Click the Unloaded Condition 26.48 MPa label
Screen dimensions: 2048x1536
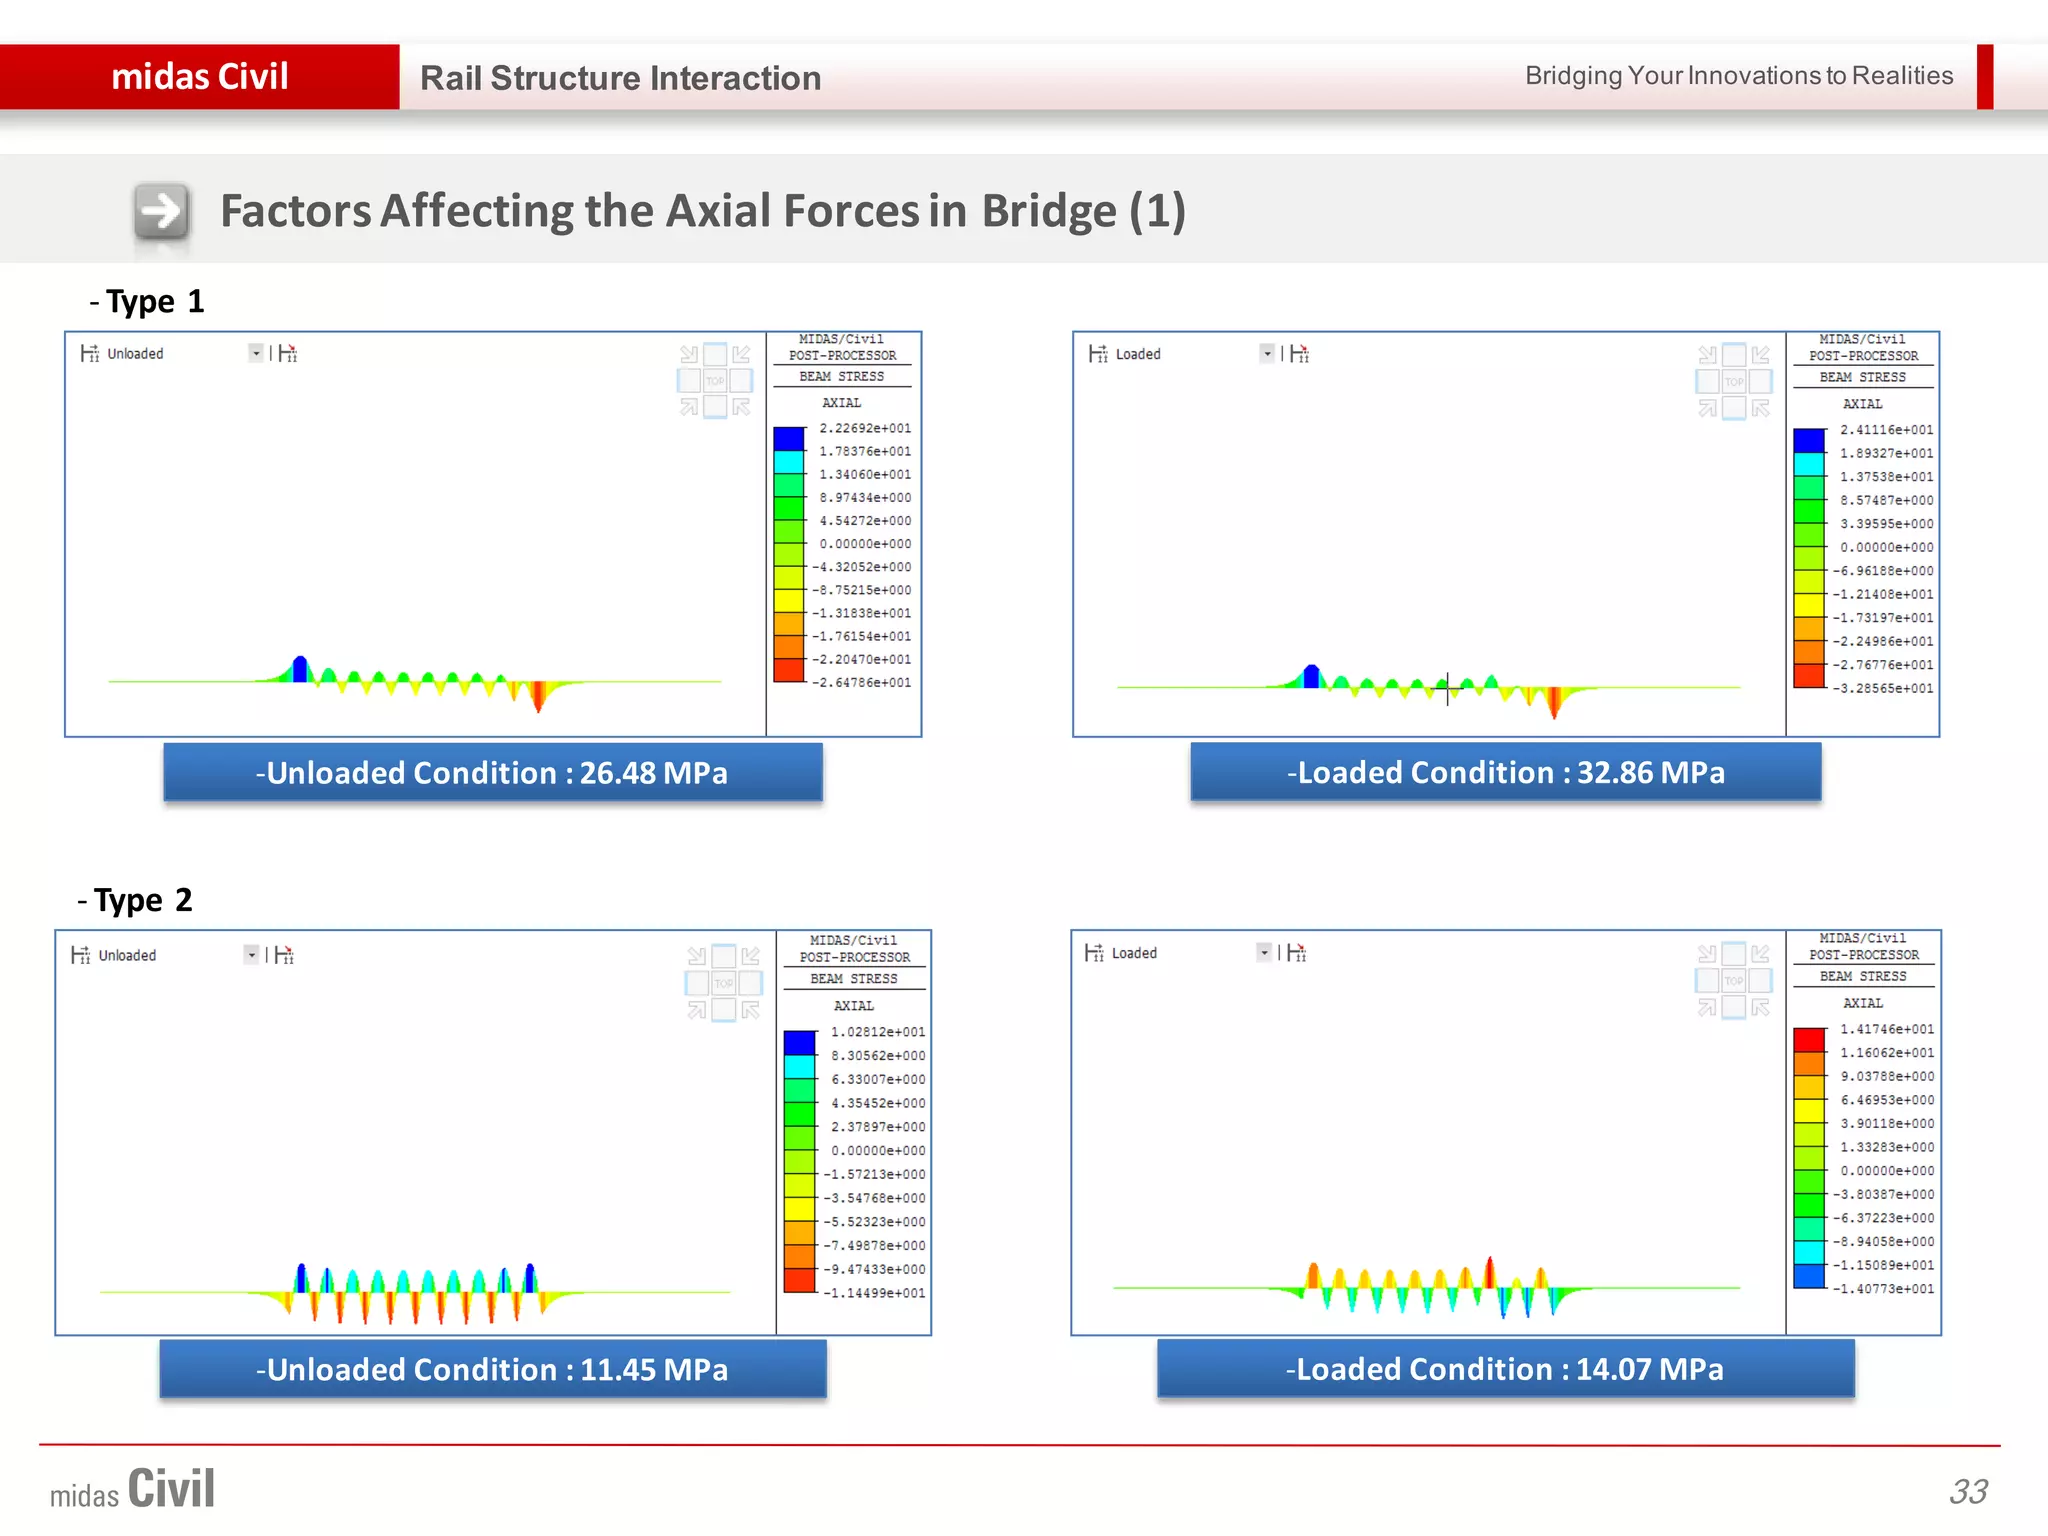click(492, 773)
